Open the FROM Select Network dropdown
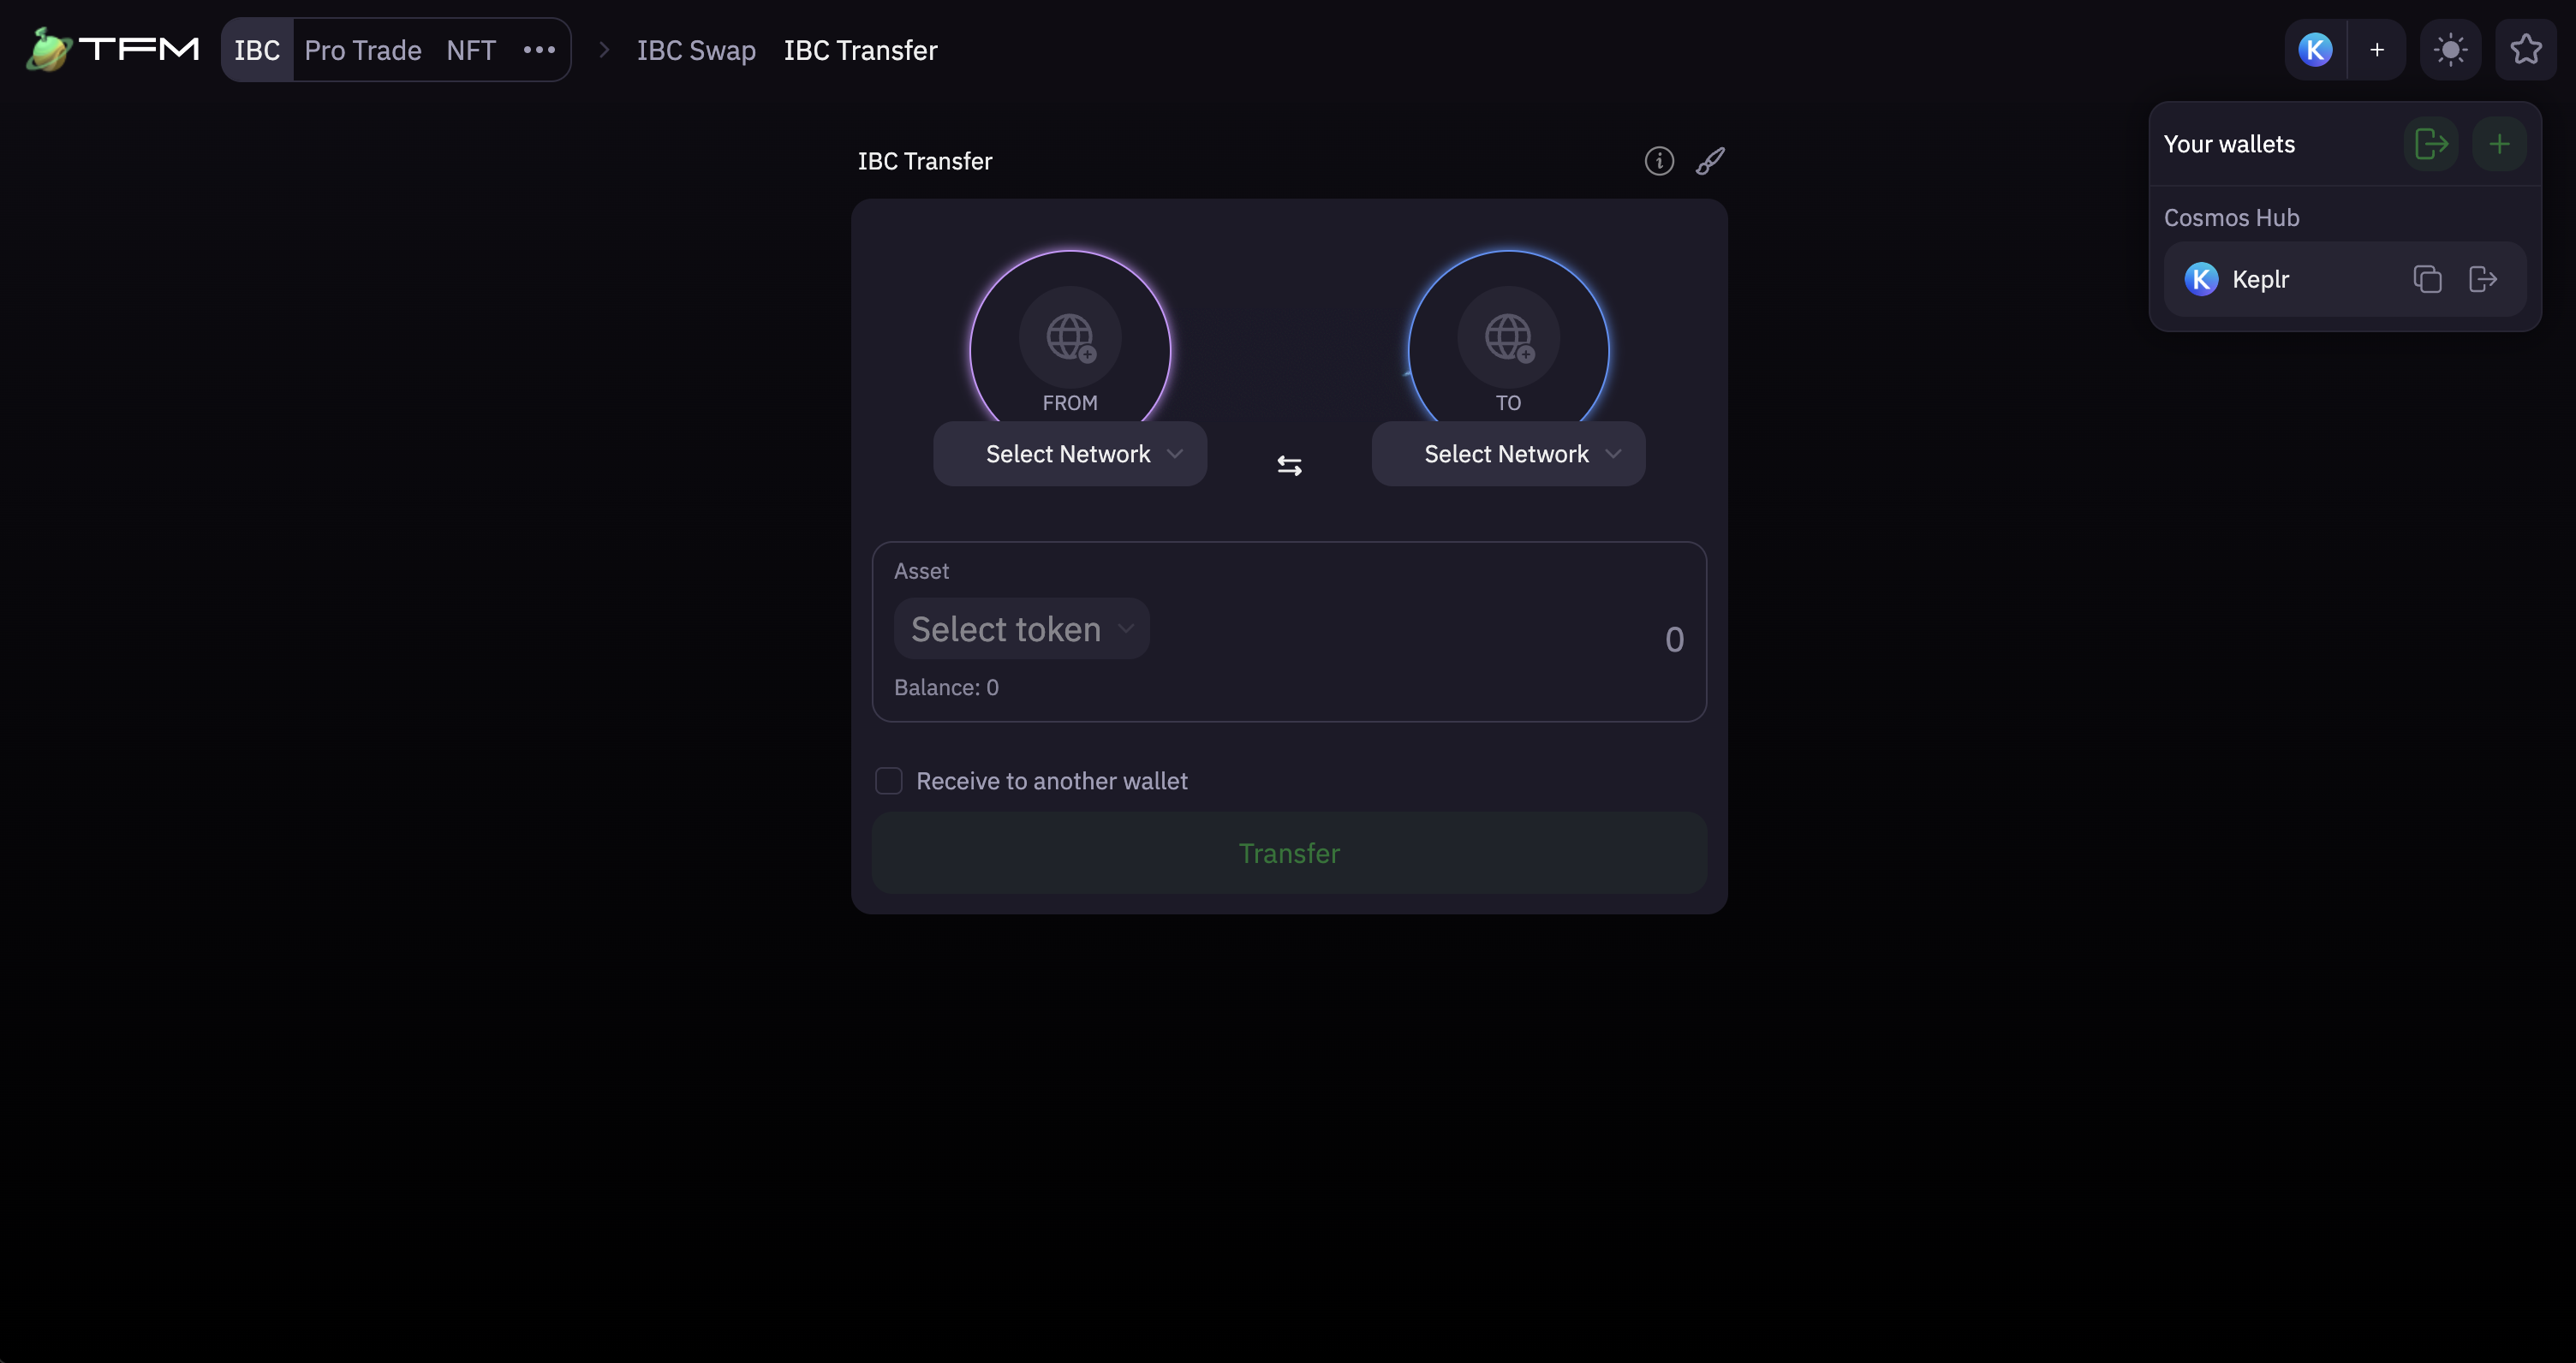2576x1363 pixels. click(1070, 454)
